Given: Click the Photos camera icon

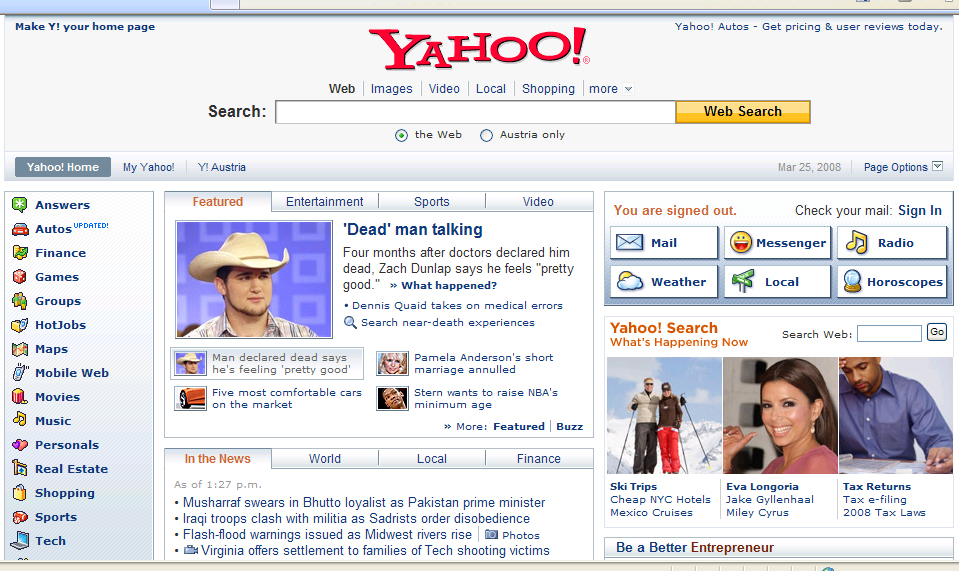Looking at the screenshot, I should 491,534.
